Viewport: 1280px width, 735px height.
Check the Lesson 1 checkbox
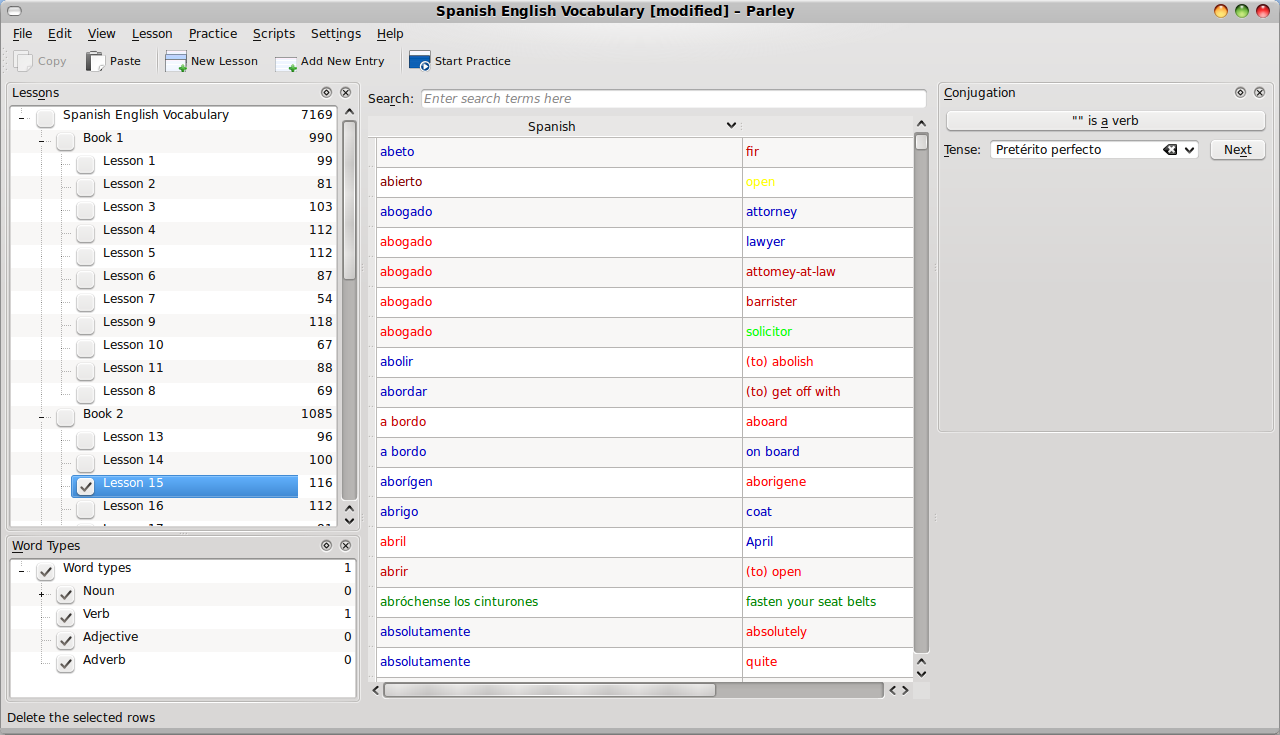85,164
